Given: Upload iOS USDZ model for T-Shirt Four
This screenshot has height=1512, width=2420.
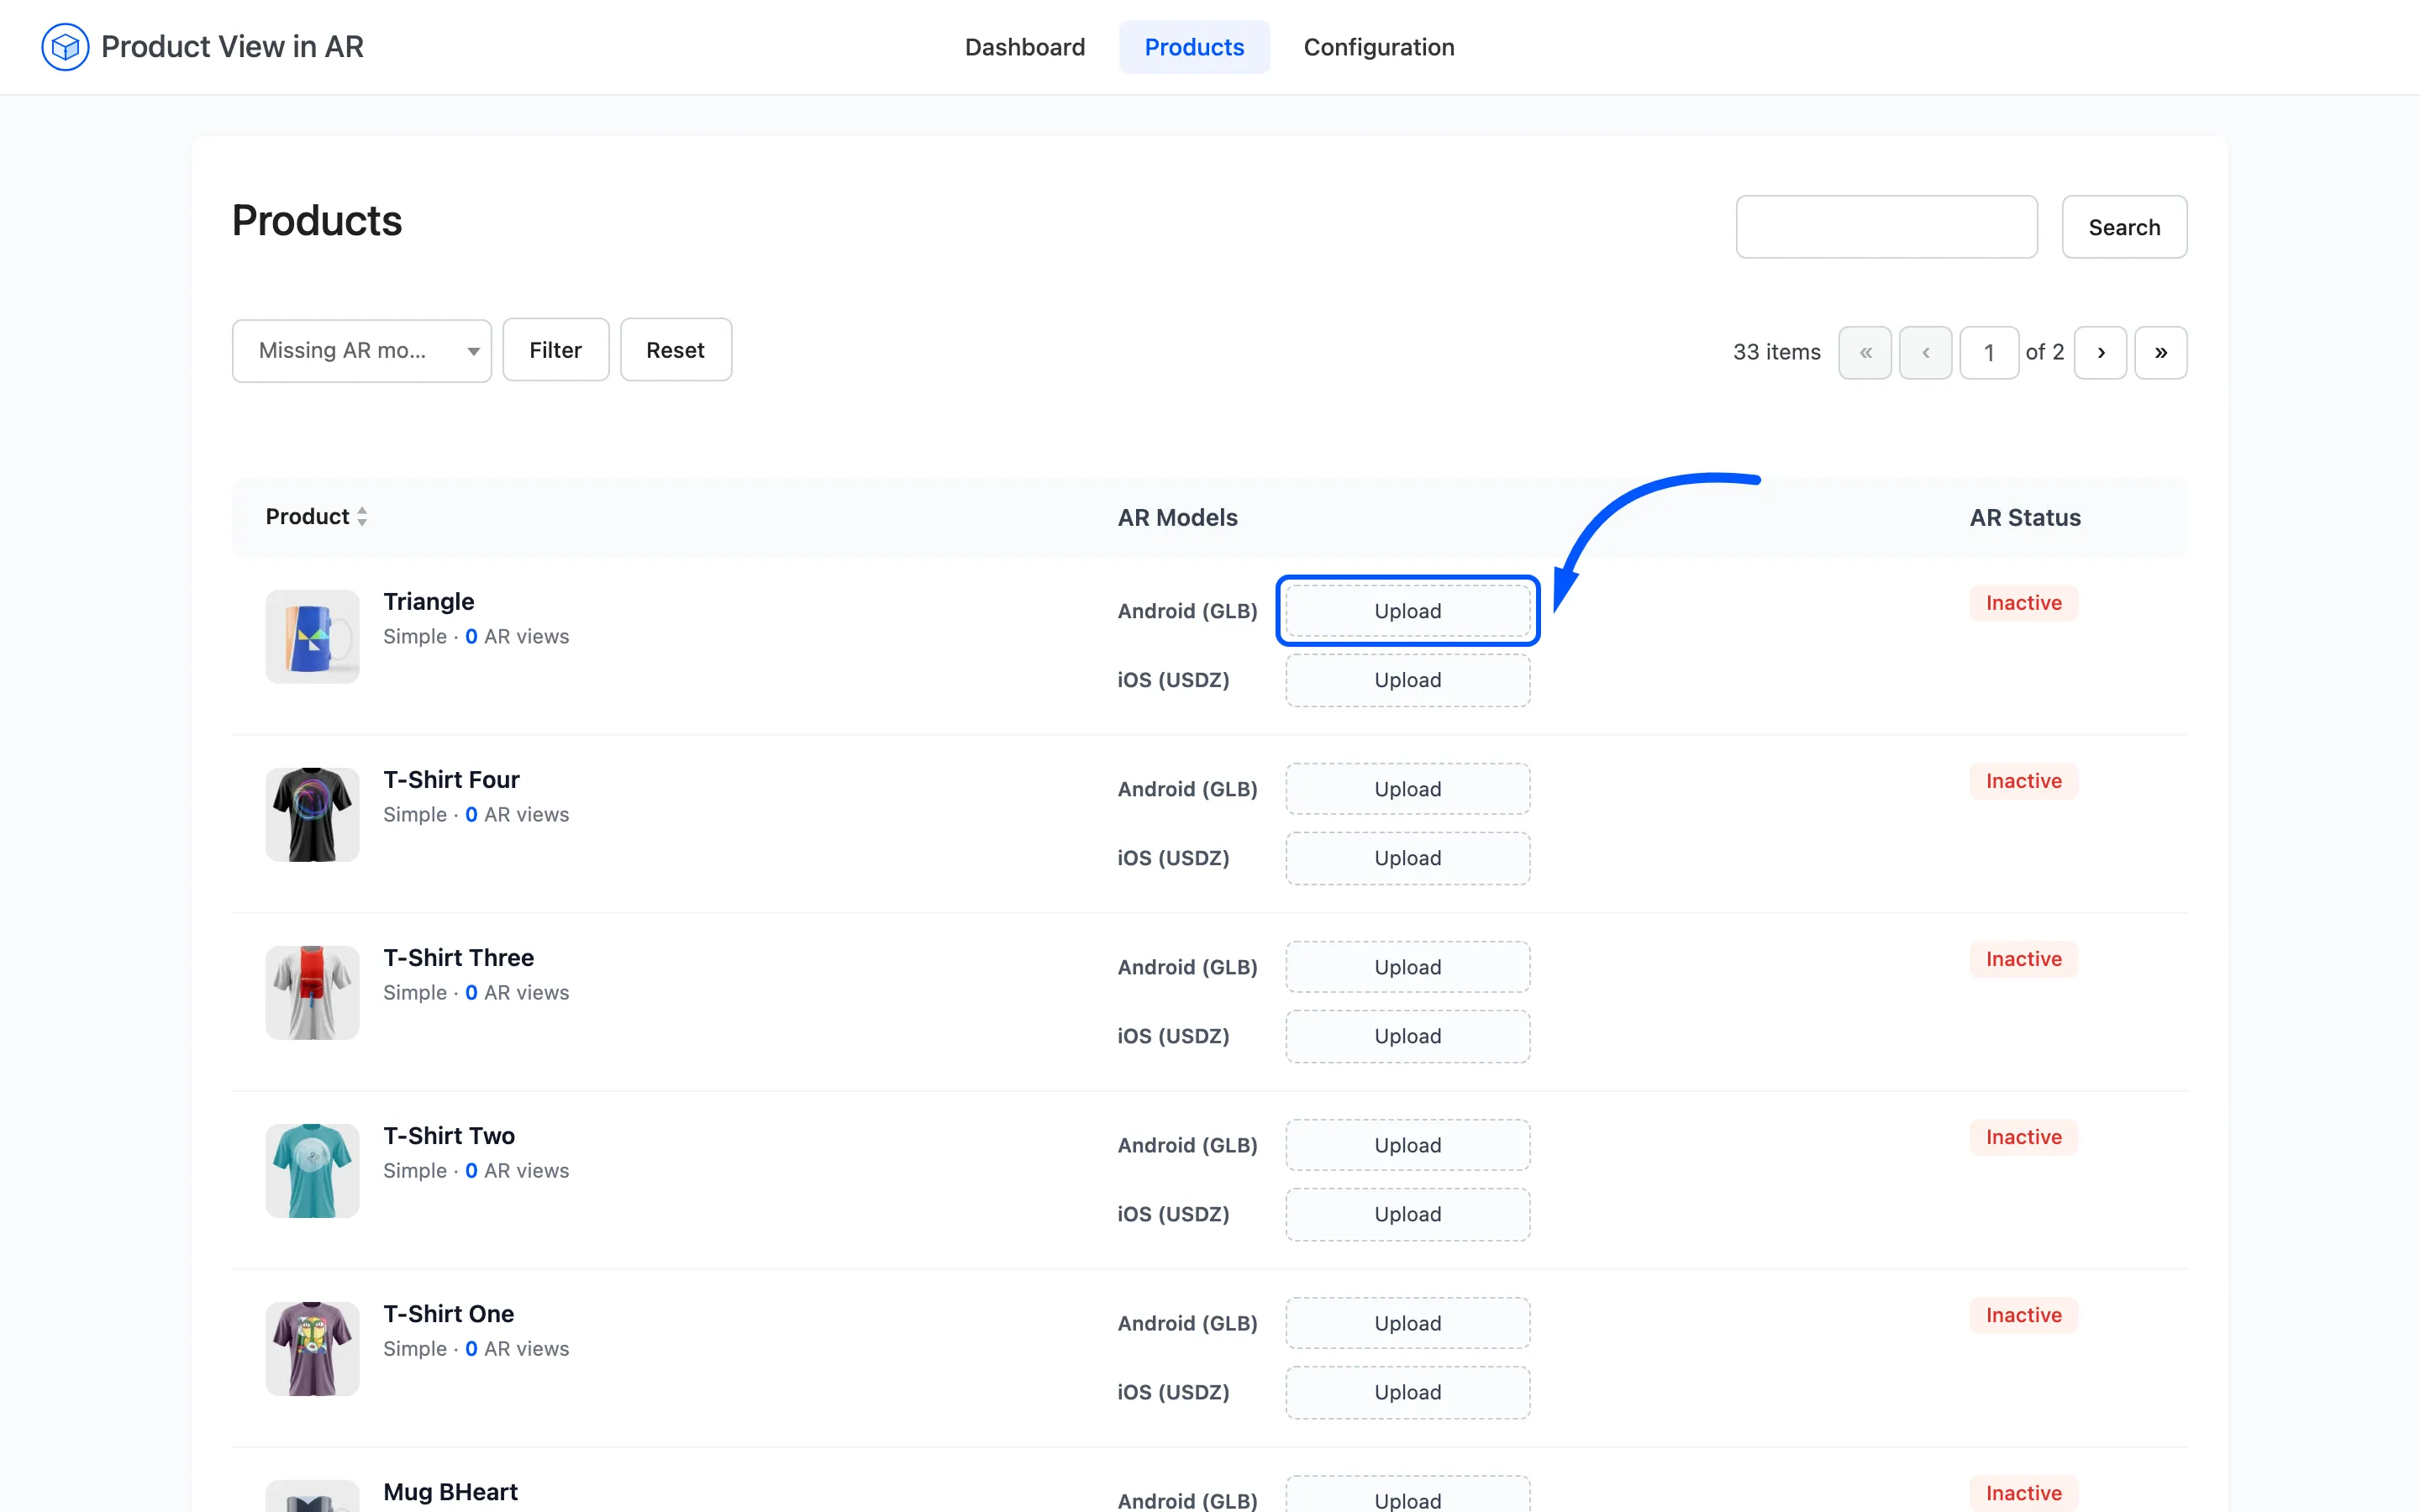Looking at the screenshot, I should click(x=1407, y=858).
